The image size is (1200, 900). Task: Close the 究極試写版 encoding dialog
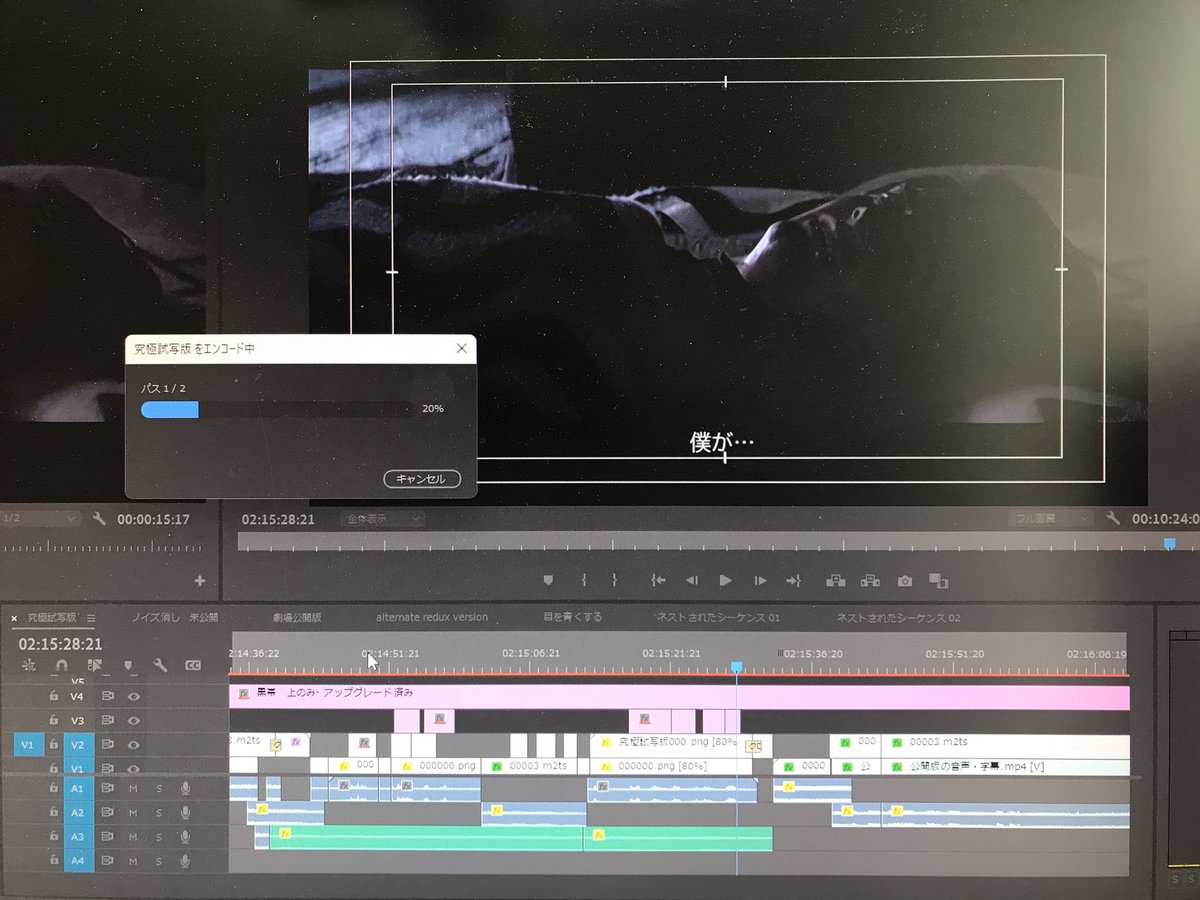[461, 348]
